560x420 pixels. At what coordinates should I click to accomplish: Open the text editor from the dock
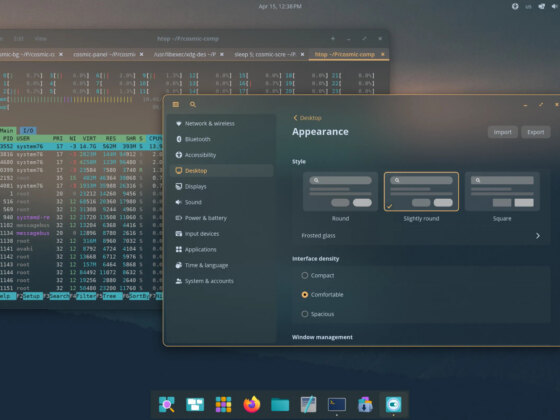click(x=308, y=404)
